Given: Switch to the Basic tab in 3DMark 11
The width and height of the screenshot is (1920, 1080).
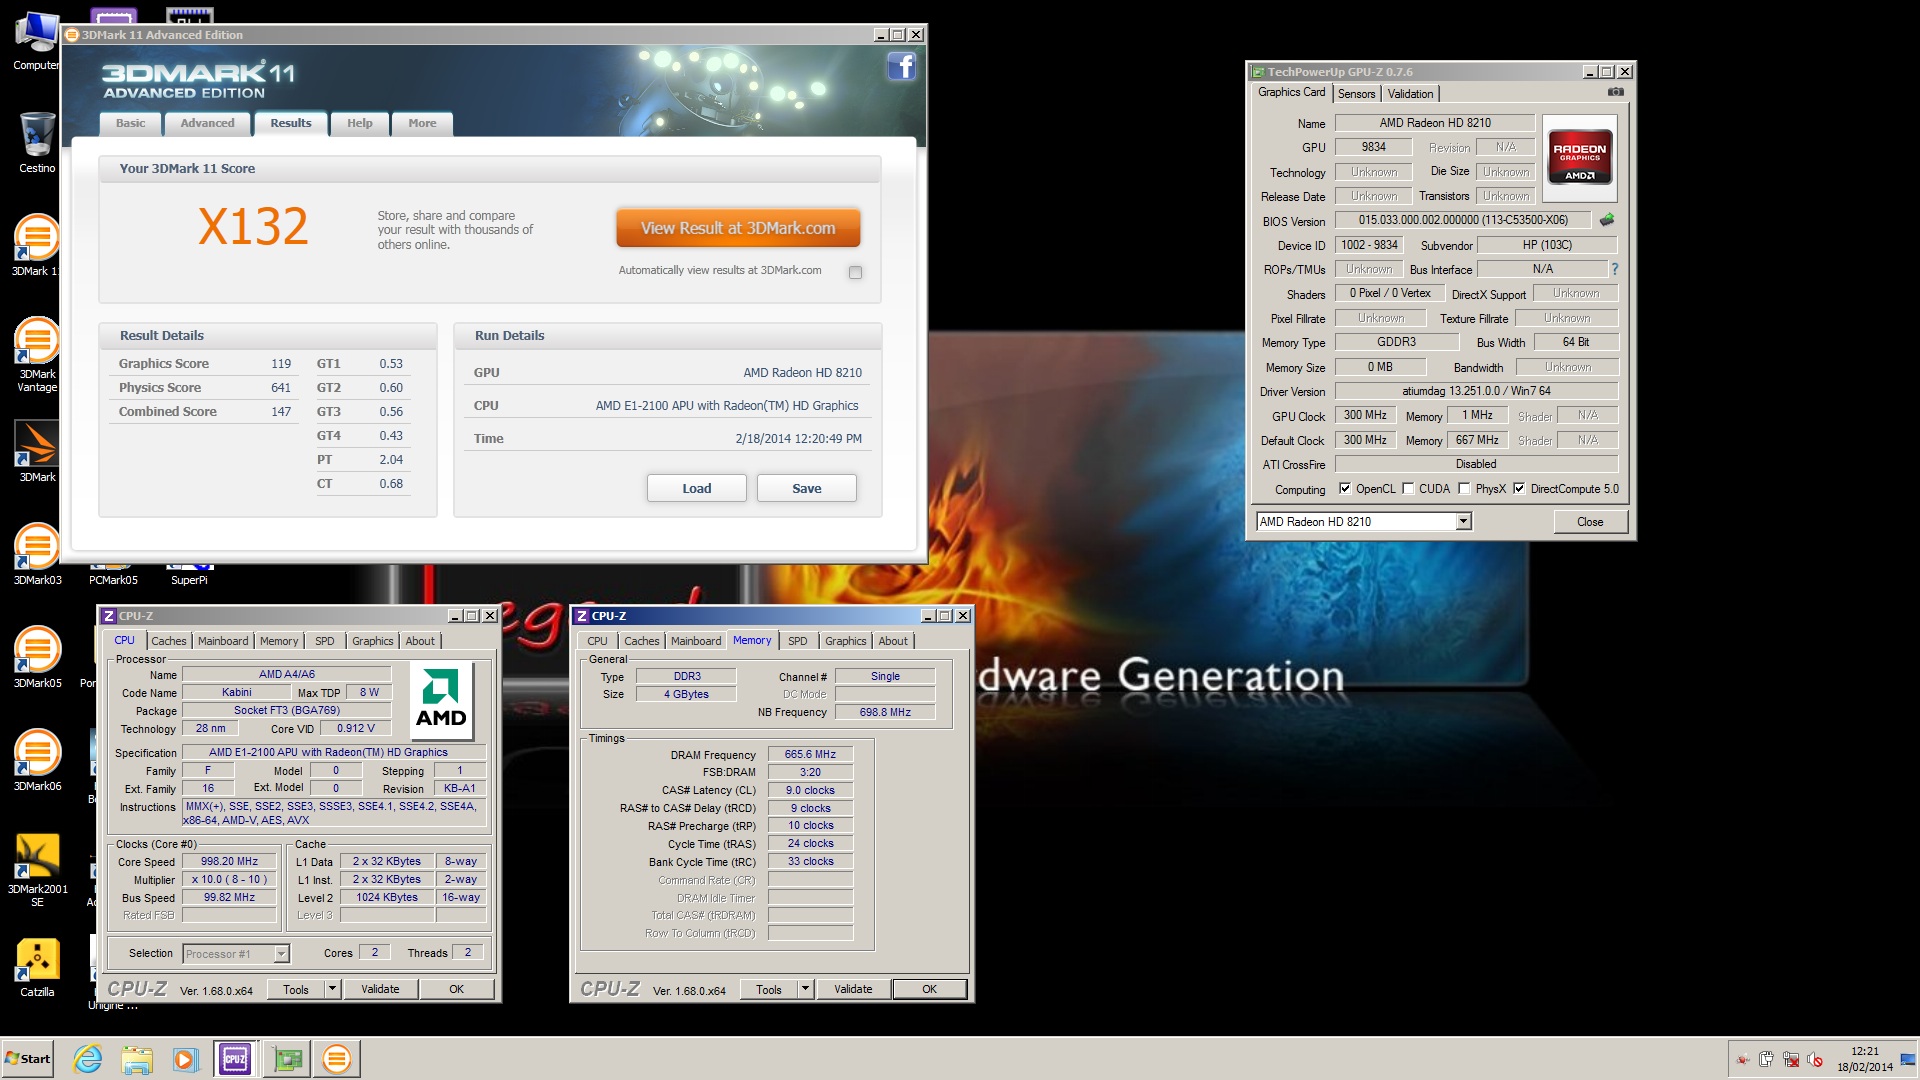Looking at the screenshot, I should tap(130, 123).
